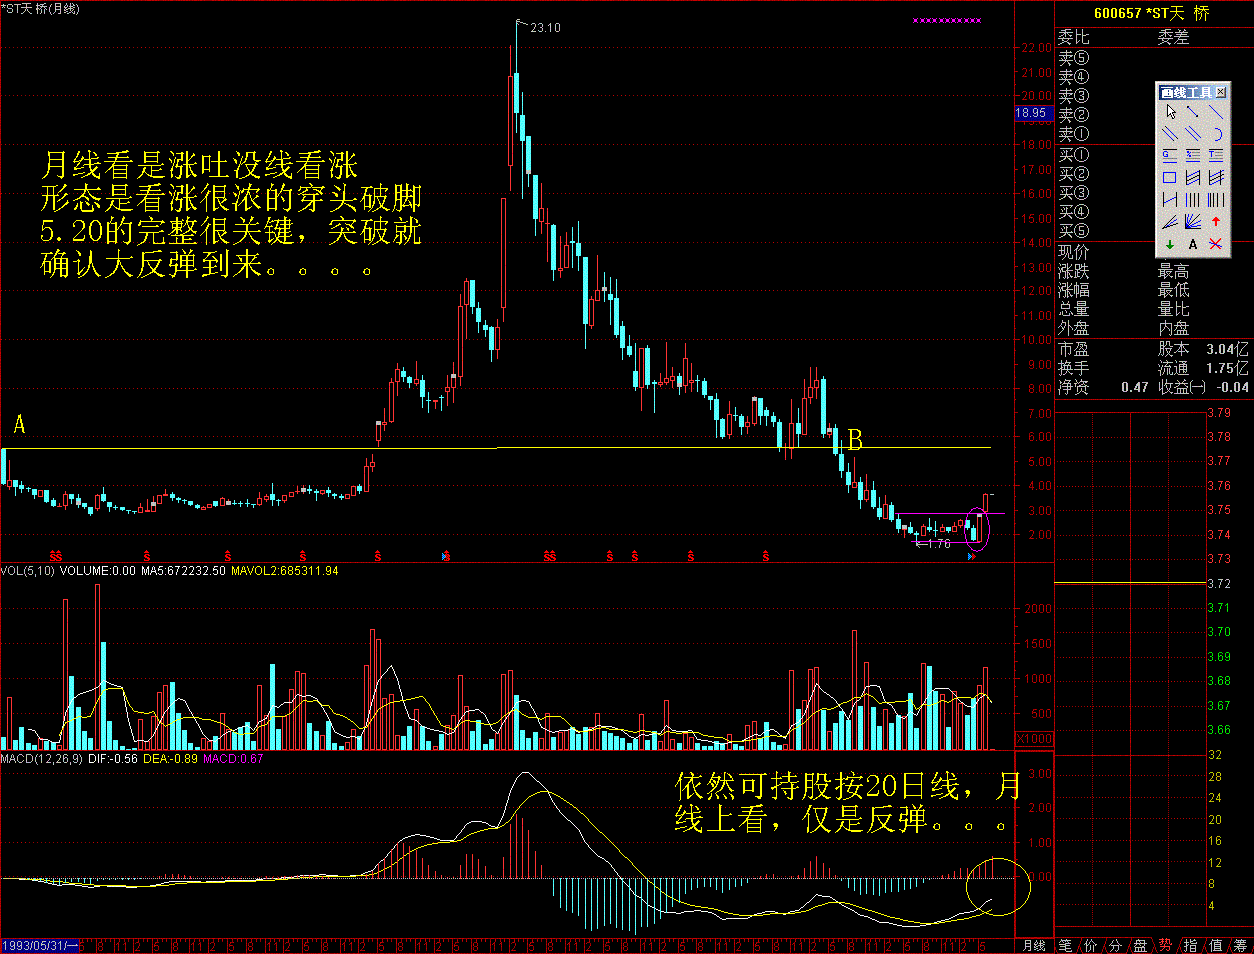Close the 画线工具 palette
Image resolution: width=1254 pixels, height=954 pixels.
(x=1221, y=92)
